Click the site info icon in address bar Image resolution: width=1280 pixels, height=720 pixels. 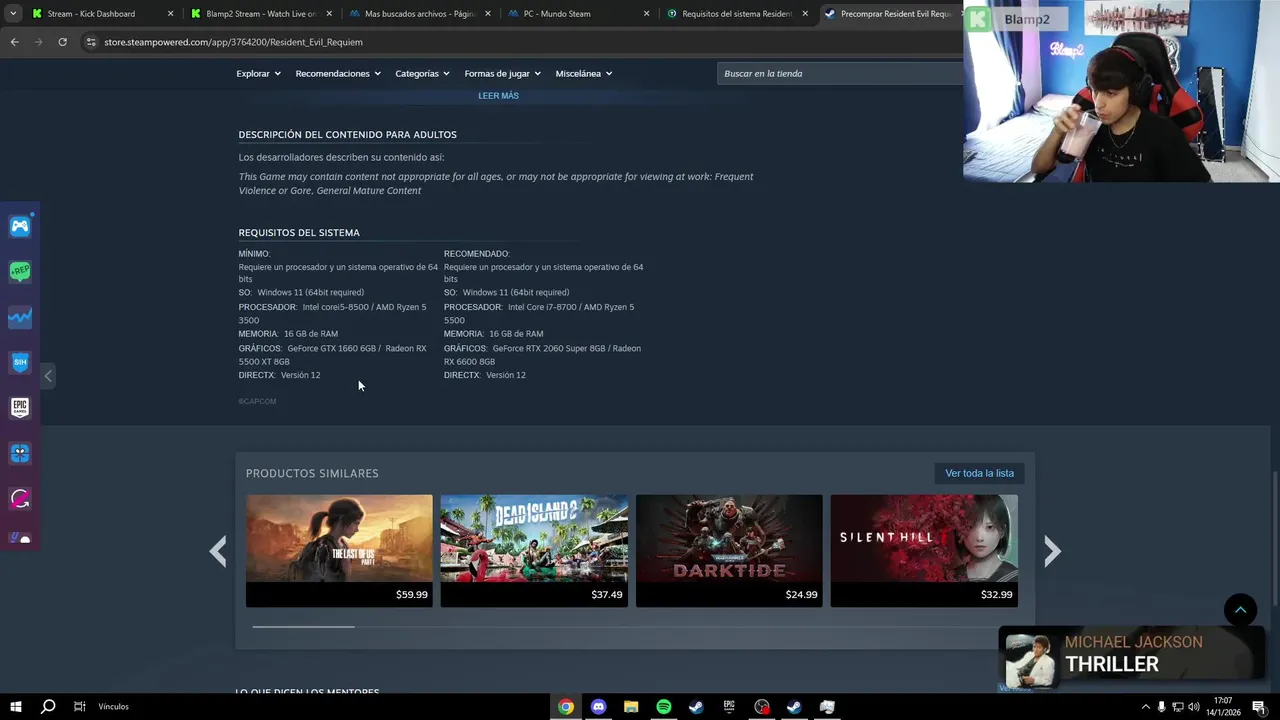pyautogui.click(x=91, y=42)
